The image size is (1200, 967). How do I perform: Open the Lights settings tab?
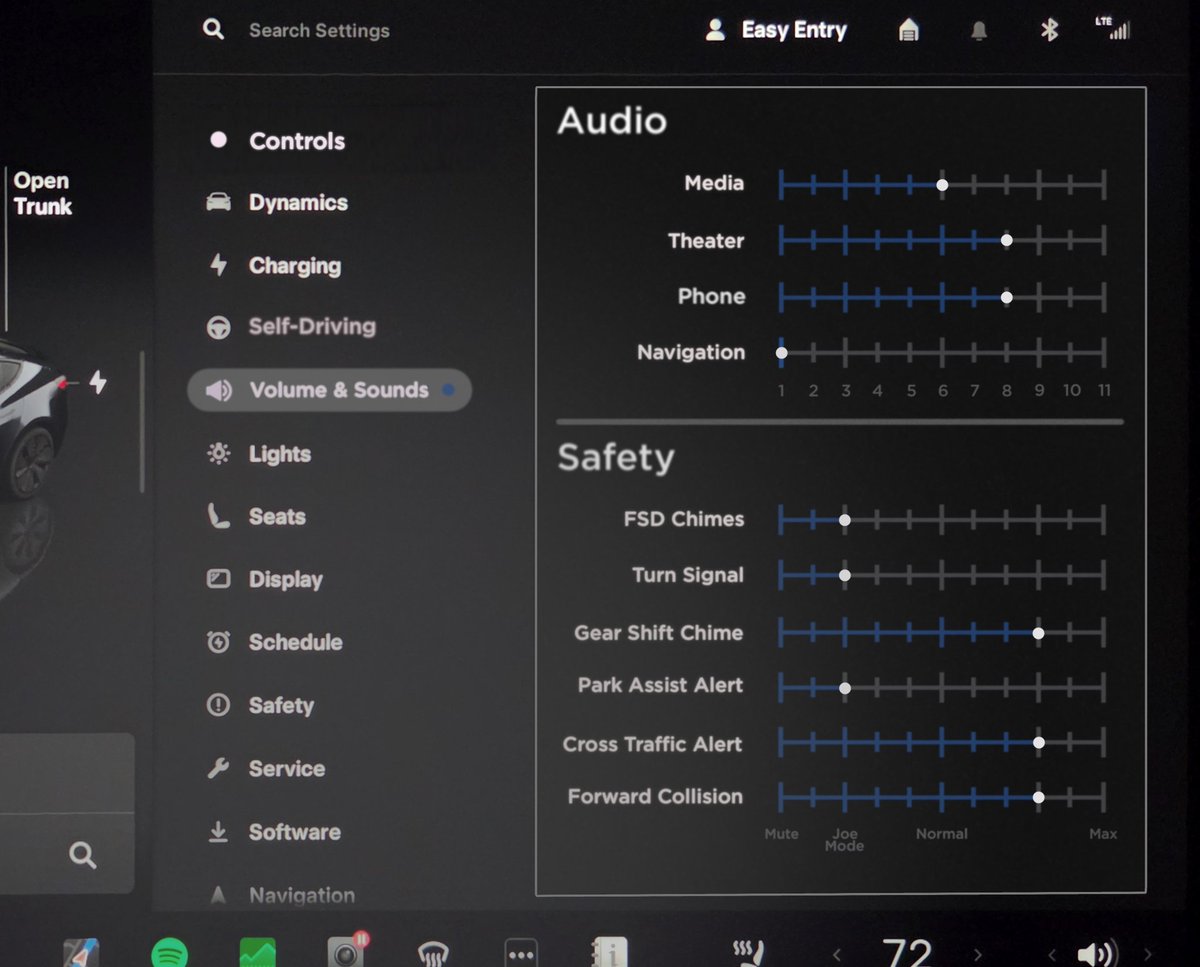(x=259, y=454)
